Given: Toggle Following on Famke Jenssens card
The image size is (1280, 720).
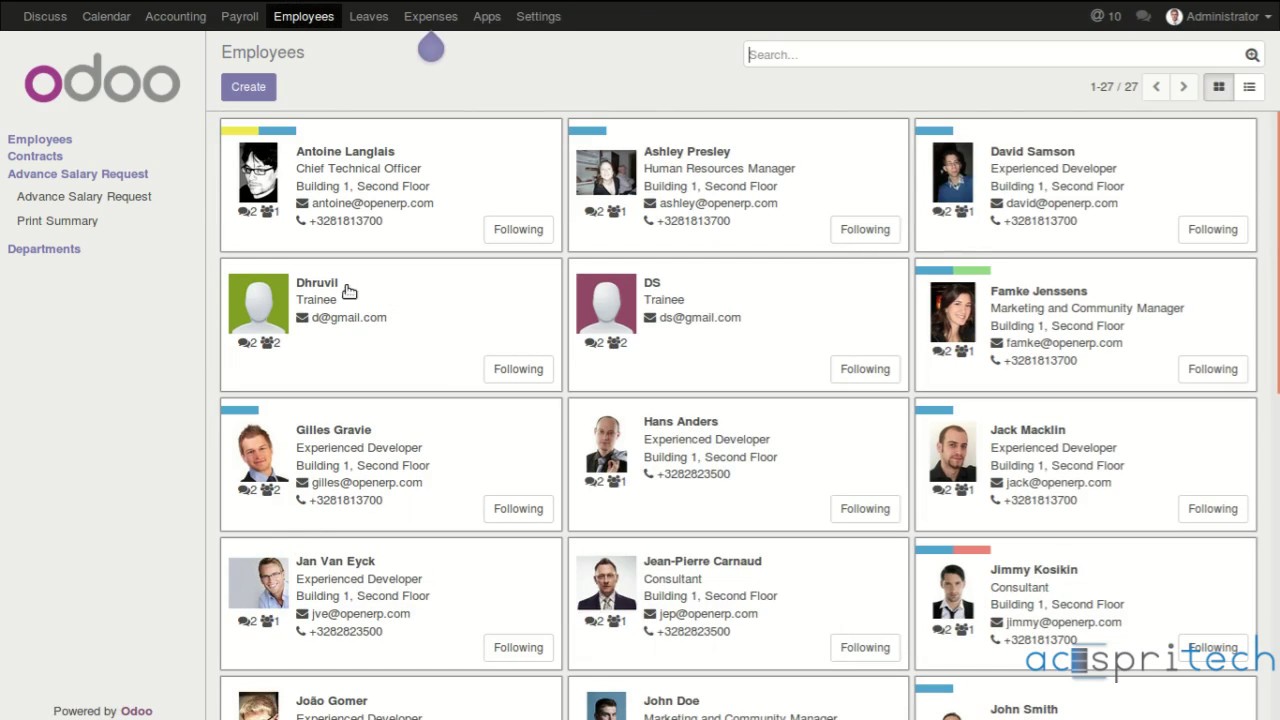Looking at the screenshot, I should click(1212, 369).
